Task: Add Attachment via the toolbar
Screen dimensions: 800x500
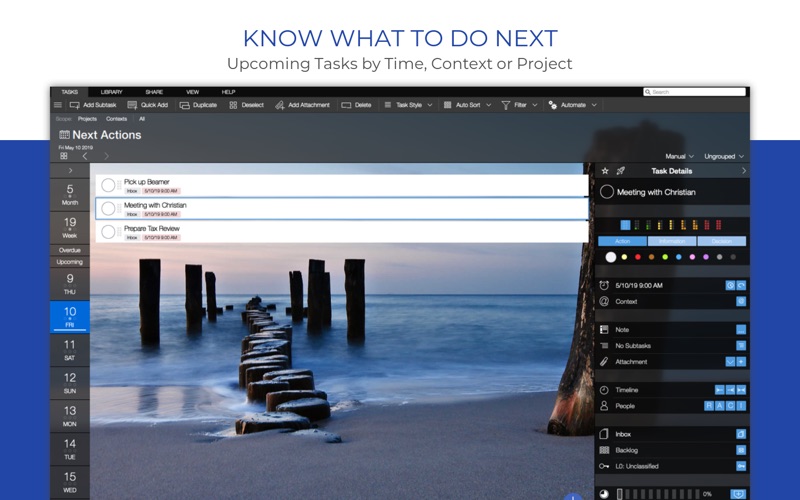Action: coord(302,105)
